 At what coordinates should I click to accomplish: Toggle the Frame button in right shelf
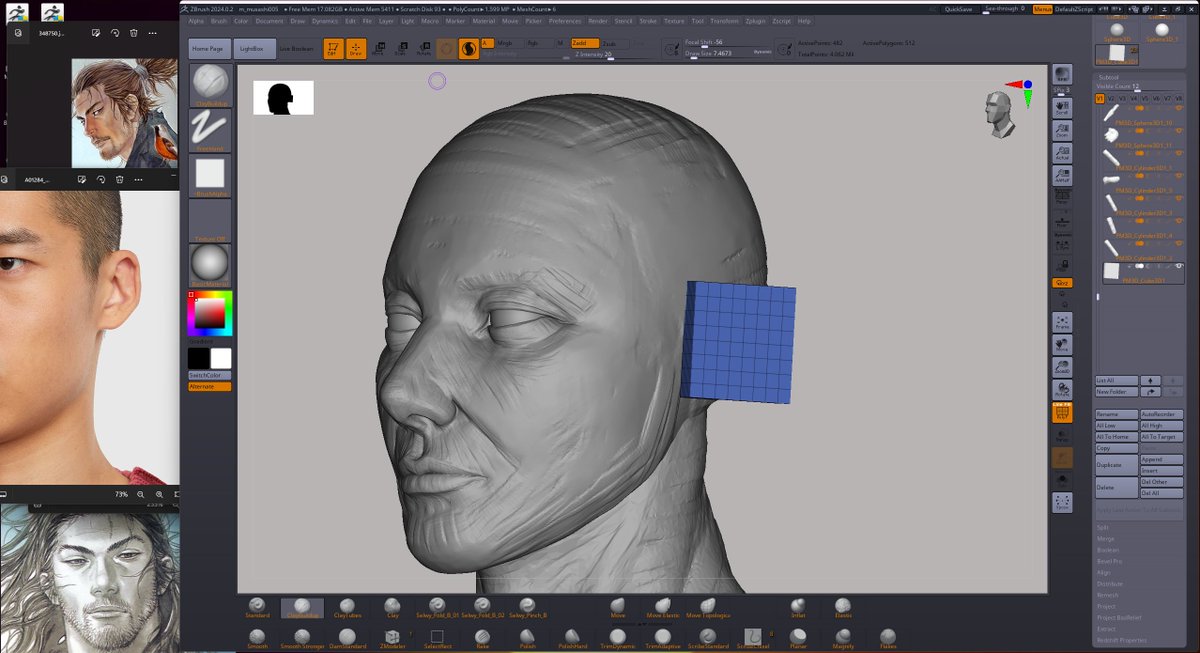(1062, 322)
